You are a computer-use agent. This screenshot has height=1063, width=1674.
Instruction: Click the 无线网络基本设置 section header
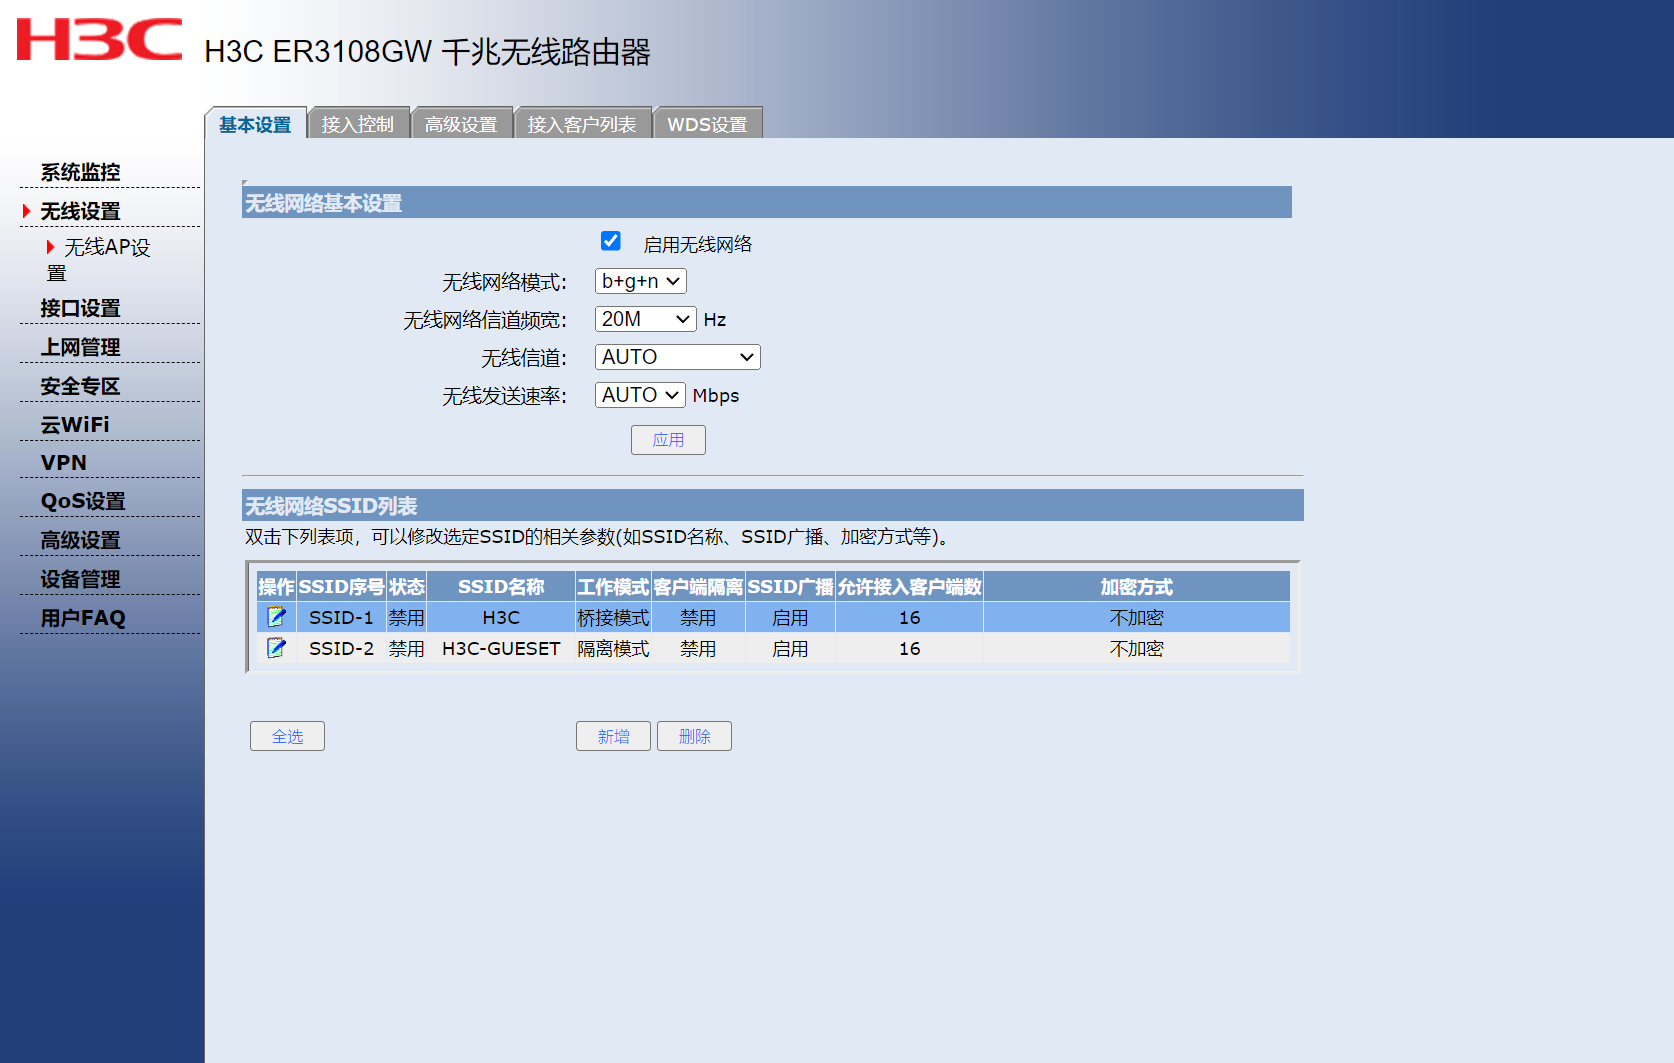pos(767,202)
